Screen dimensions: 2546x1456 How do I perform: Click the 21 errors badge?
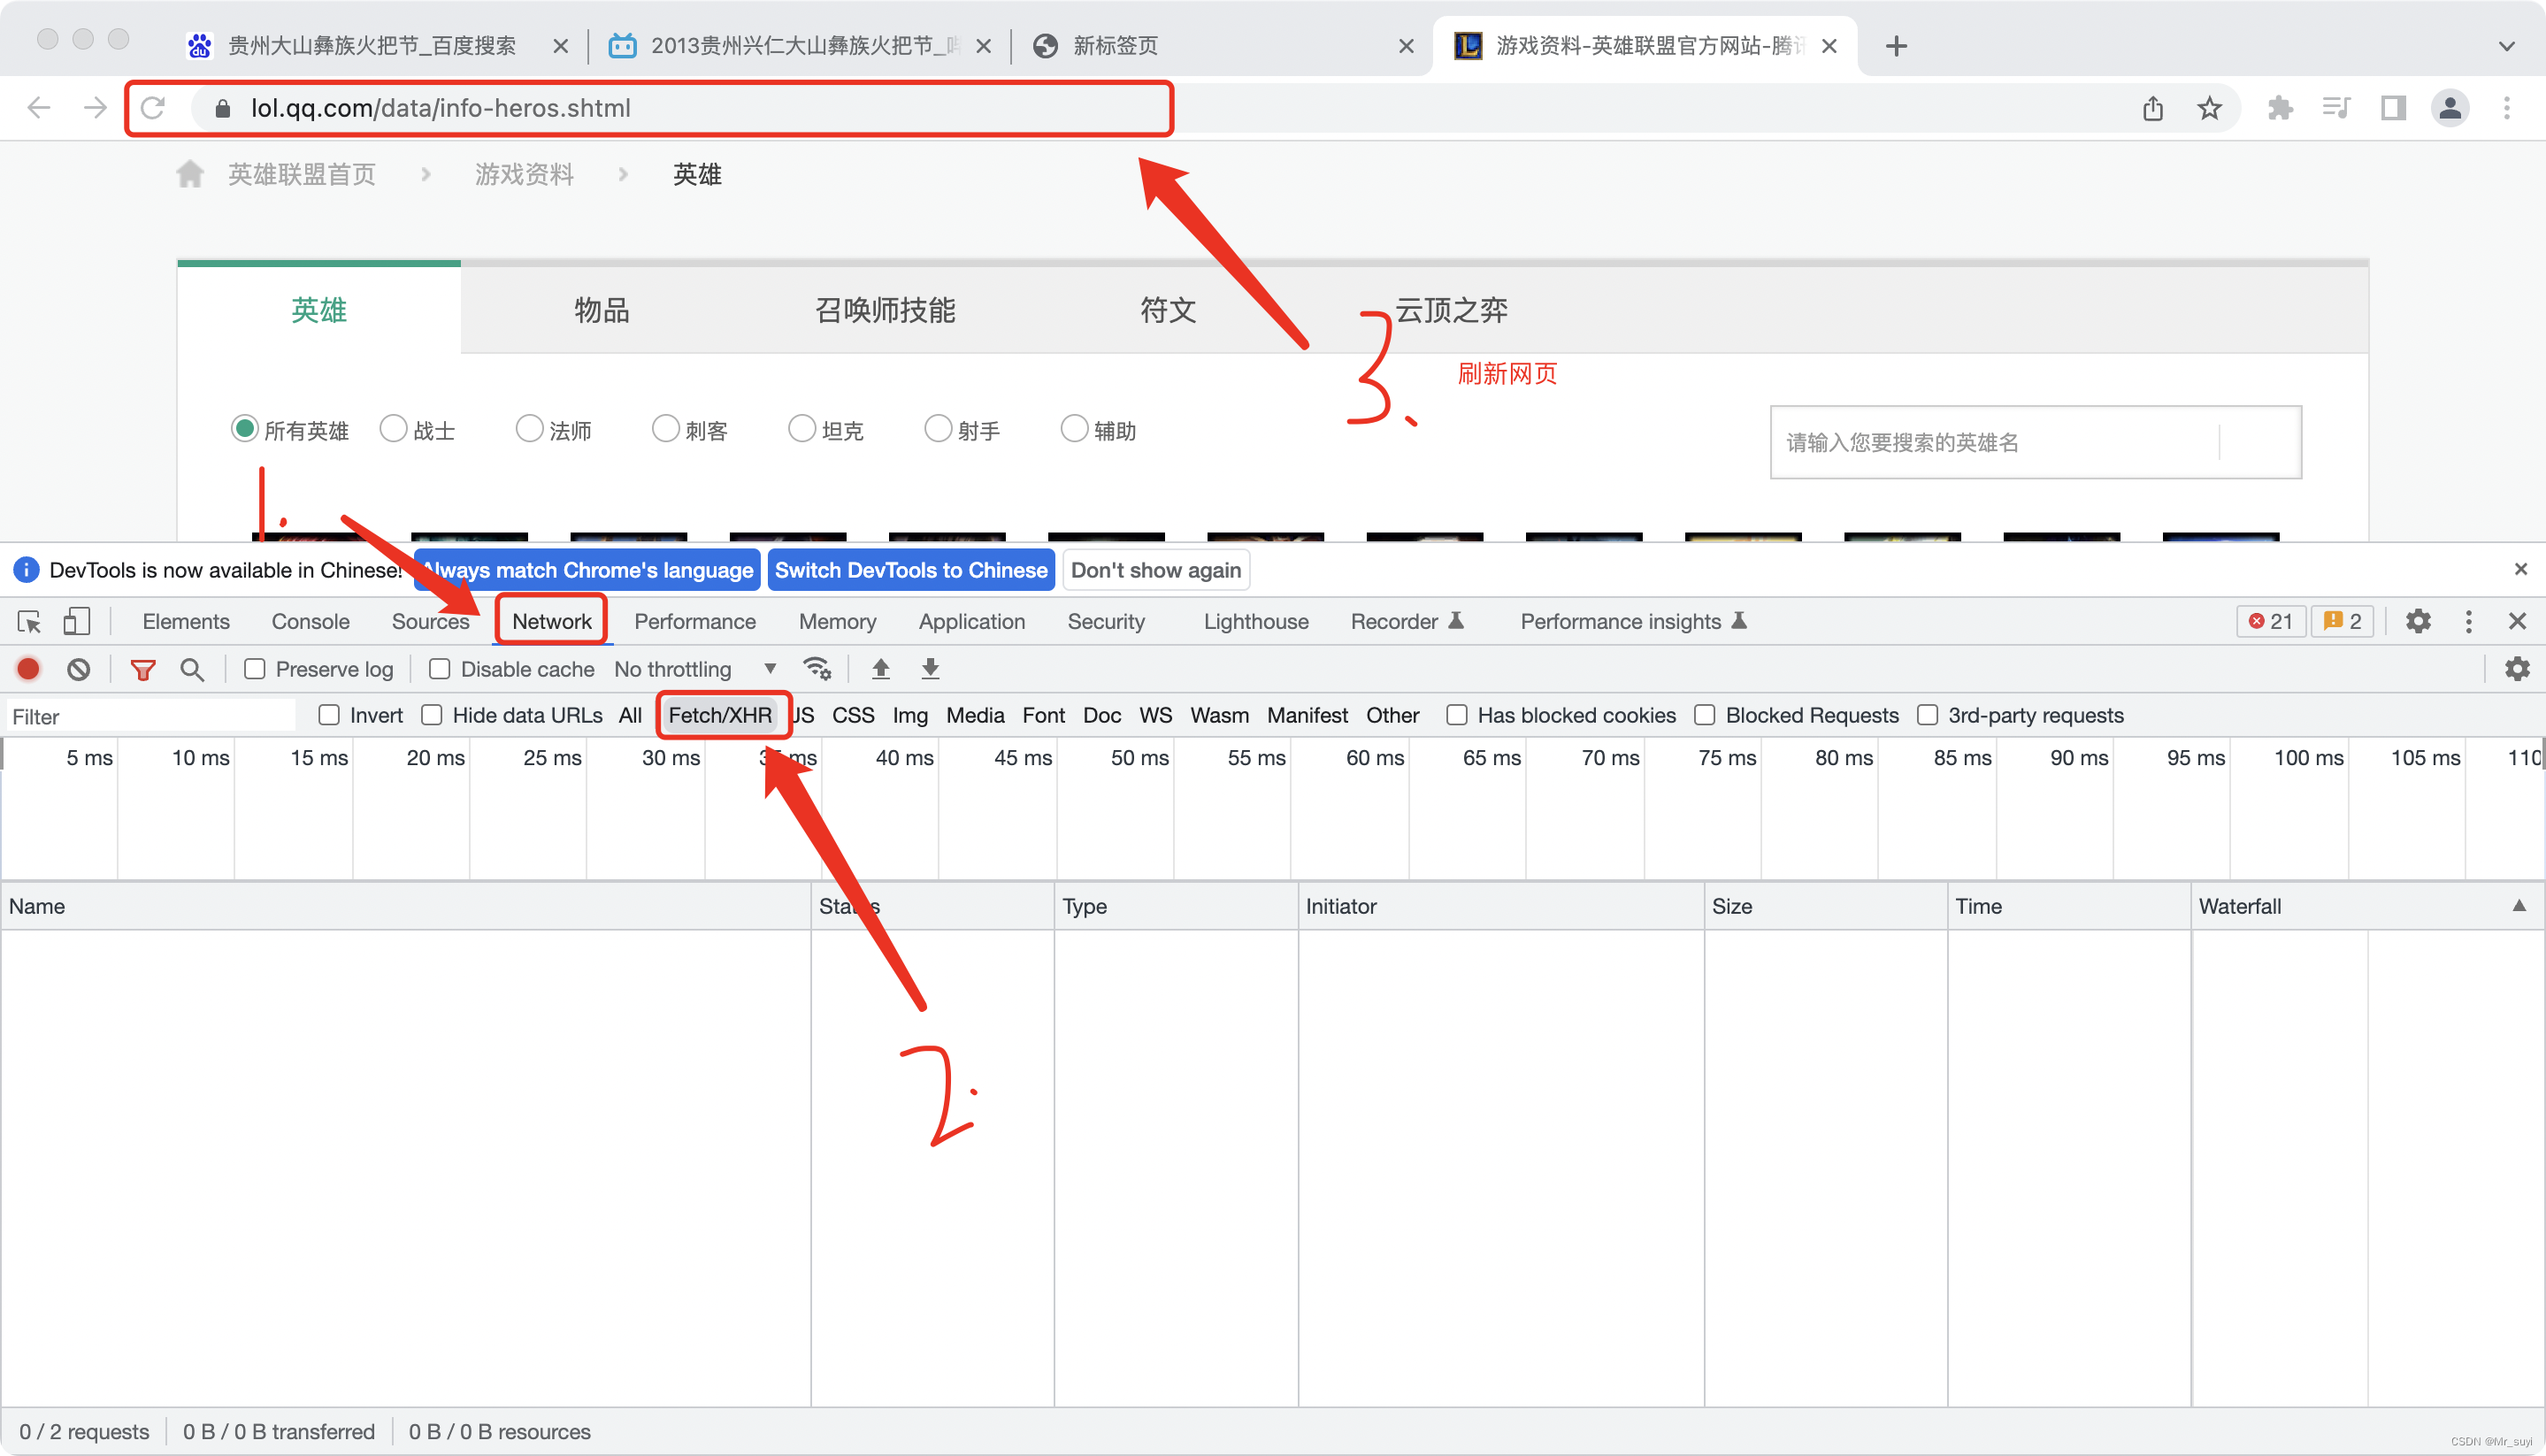pos(2270,621)
